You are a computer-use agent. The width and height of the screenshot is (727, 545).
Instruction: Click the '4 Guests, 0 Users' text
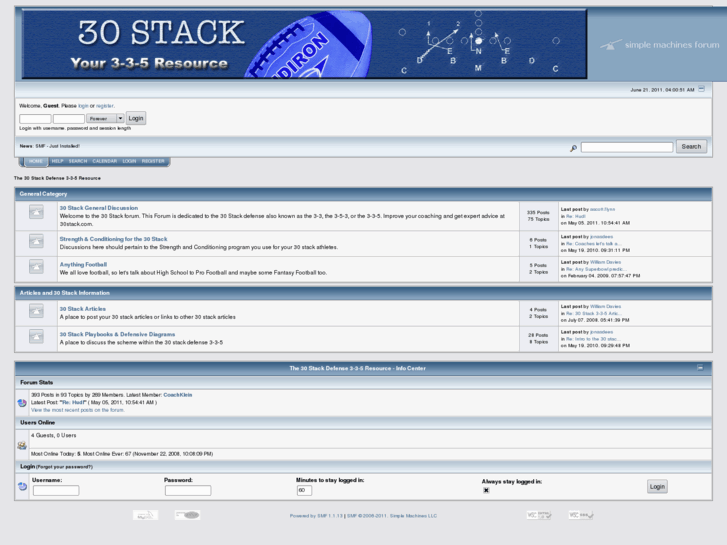(x=53, y=436)
